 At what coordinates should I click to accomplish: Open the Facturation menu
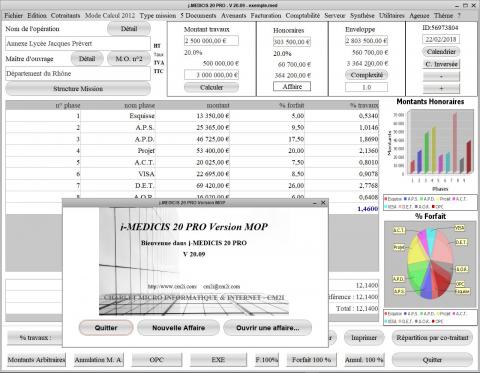(x=266, y=16)
